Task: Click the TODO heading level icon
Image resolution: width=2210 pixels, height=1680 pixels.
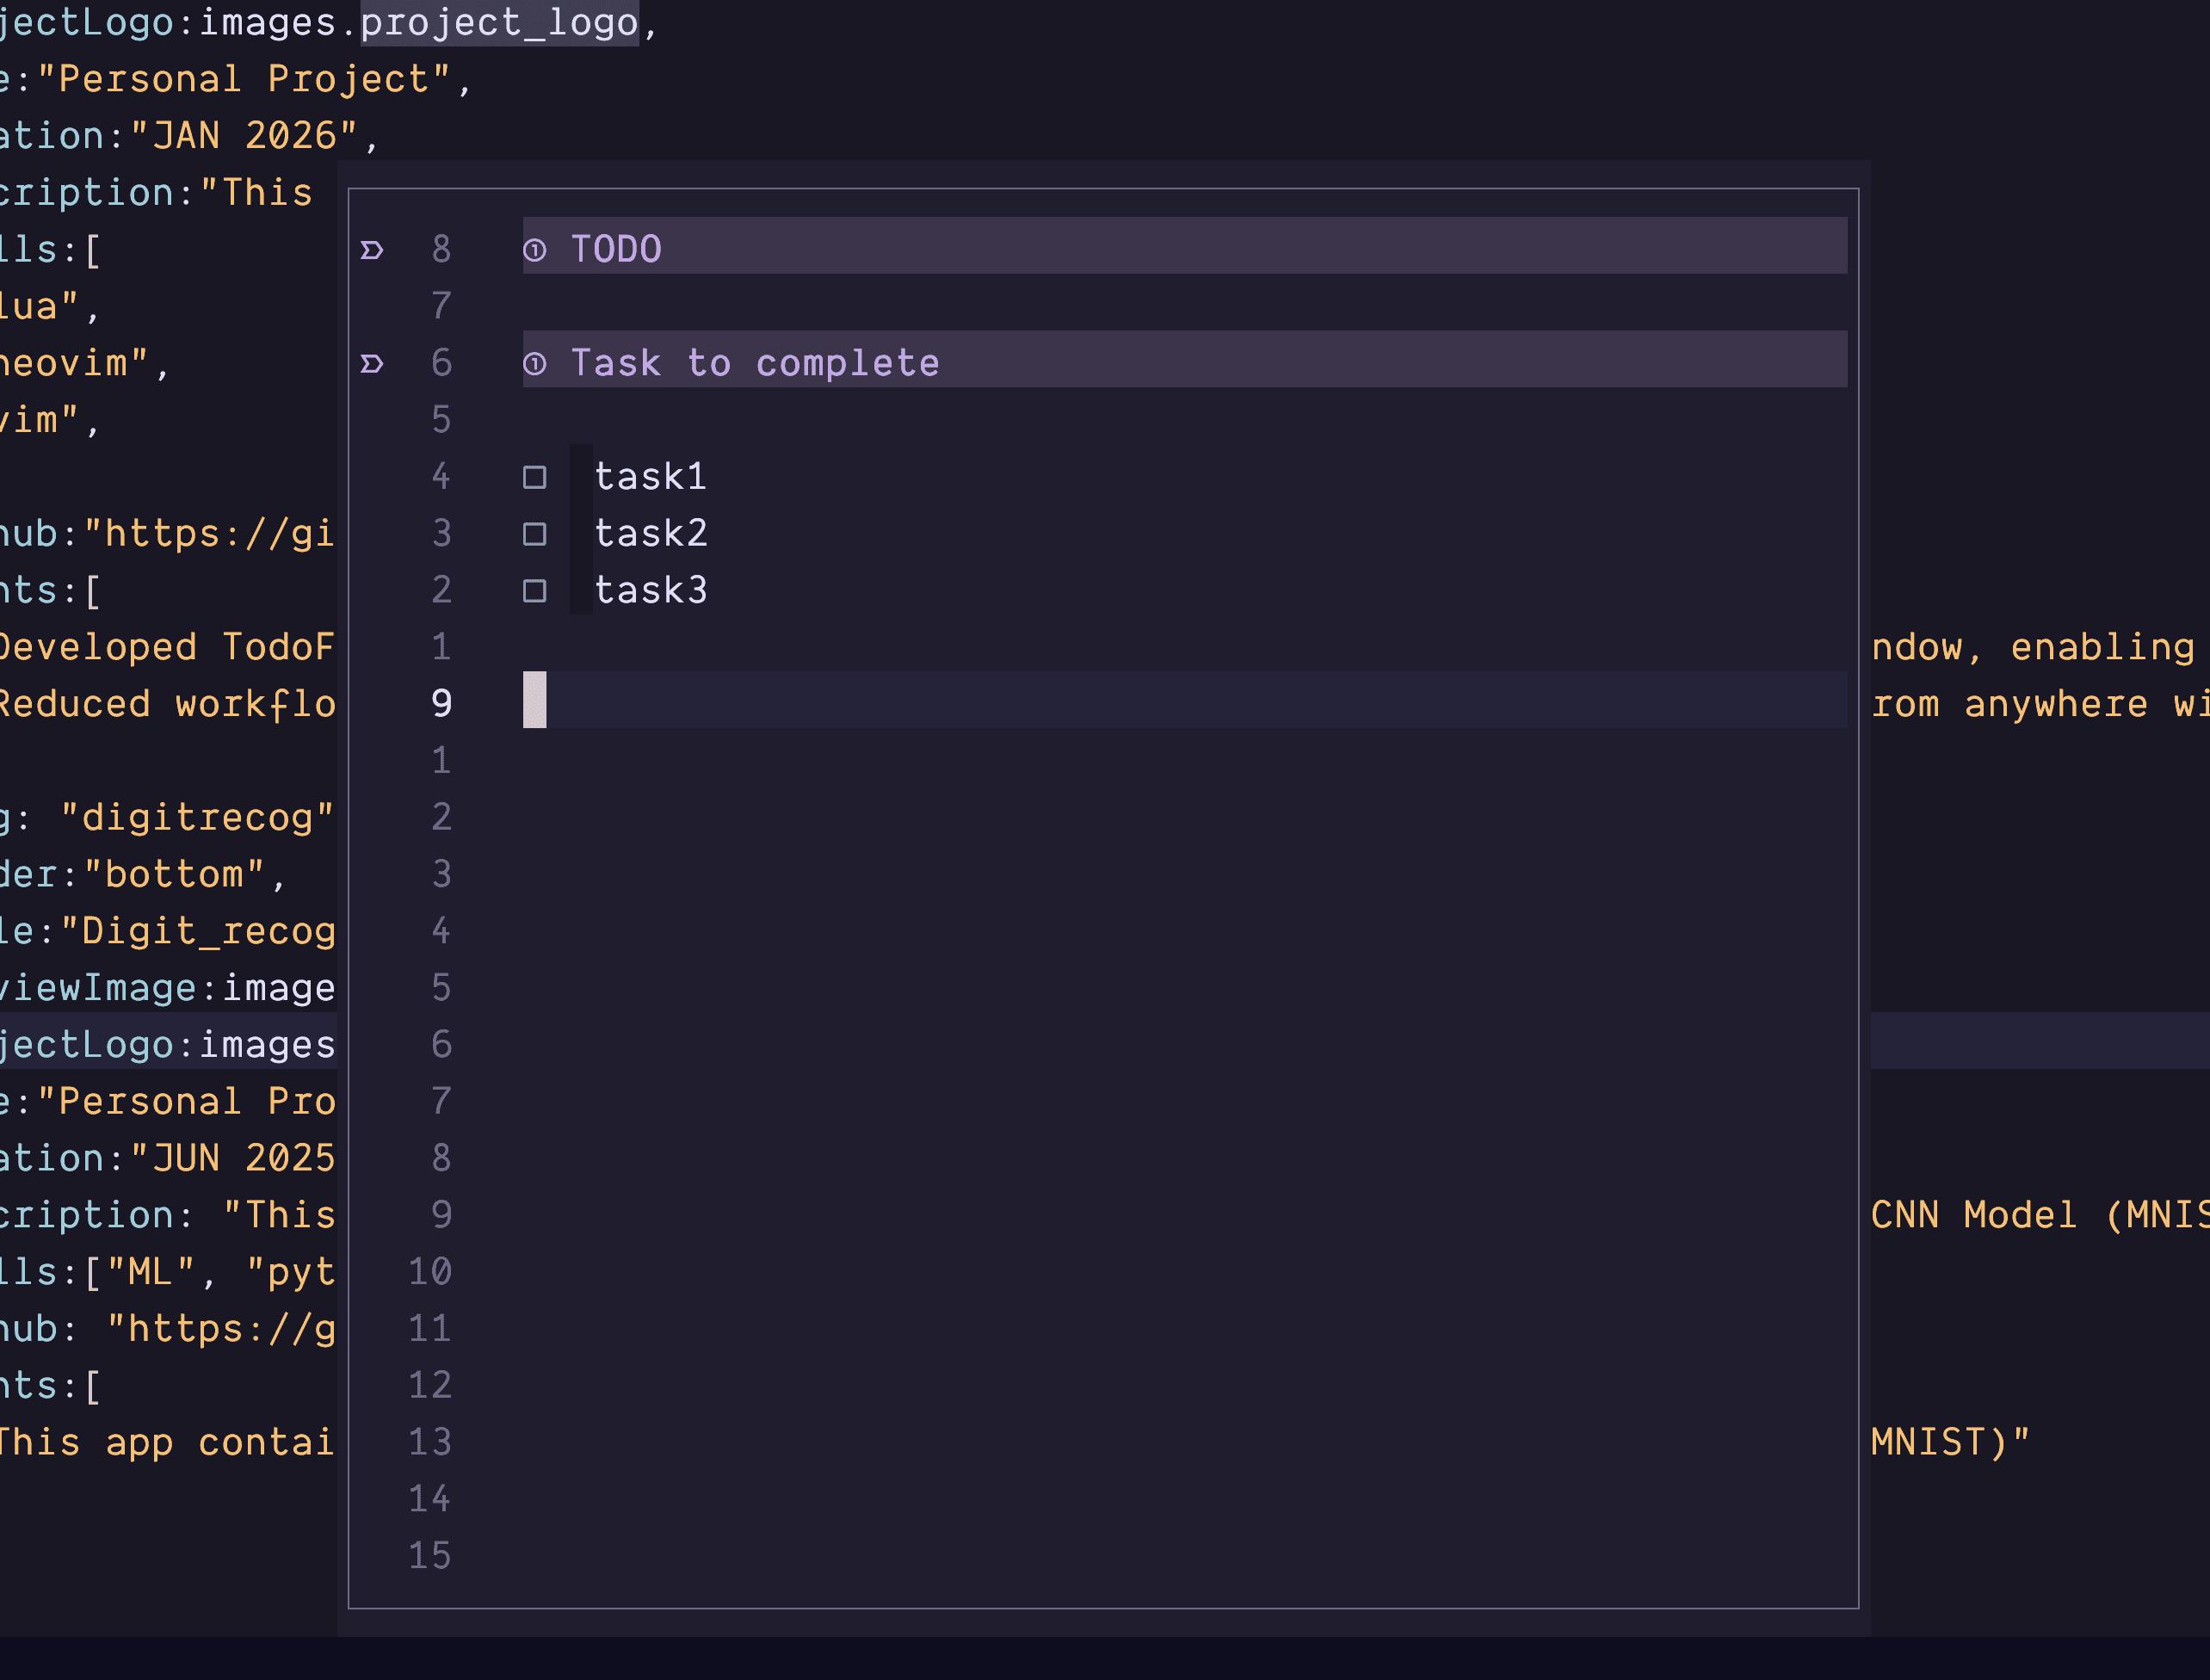Action: tap(535, 250)
